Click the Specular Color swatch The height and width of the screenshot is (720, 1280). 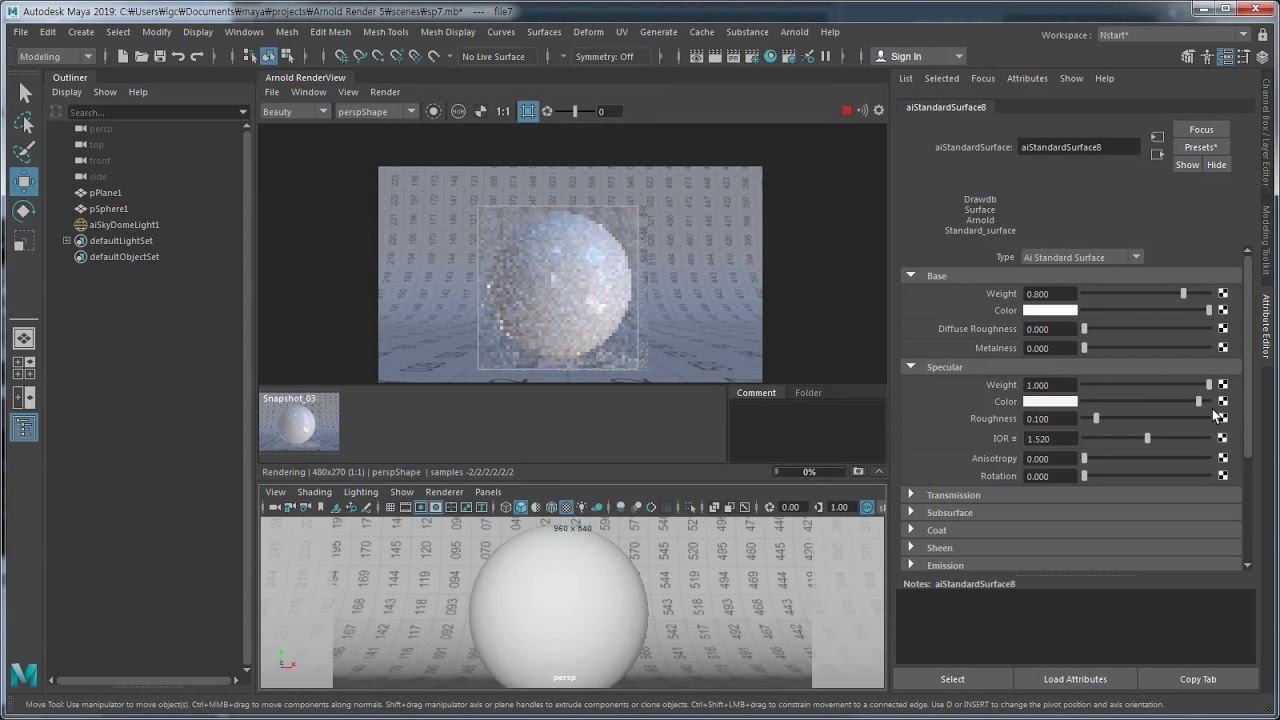(x=1050, y=401)
